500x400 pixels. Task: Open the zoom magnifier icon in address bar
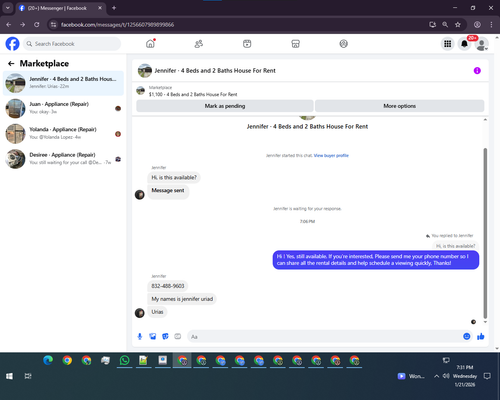coord(445,25)
